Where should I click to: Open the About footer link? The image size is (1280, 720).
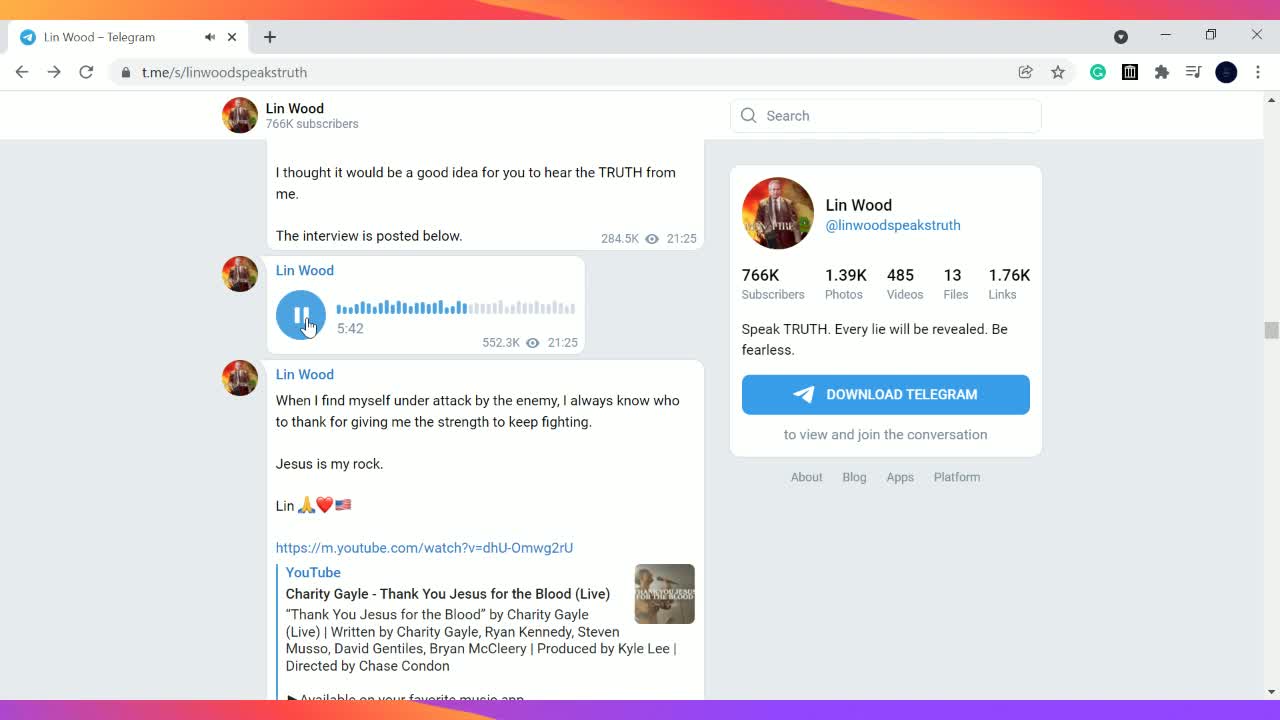click(x=807, y=477)
